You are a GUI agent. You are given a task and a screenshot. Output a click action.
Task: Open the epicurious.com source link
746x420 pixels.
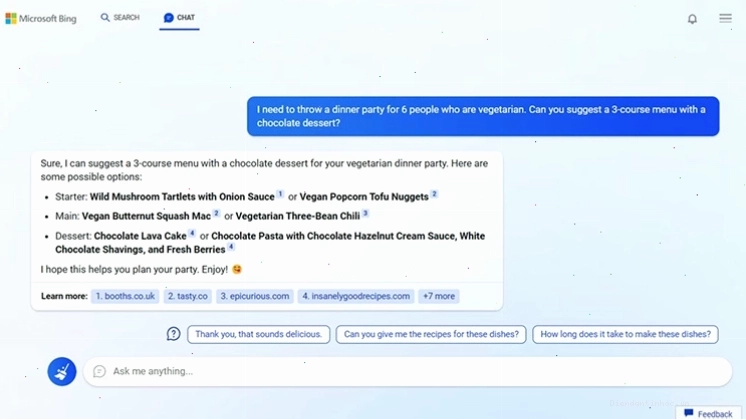(255, 296)
